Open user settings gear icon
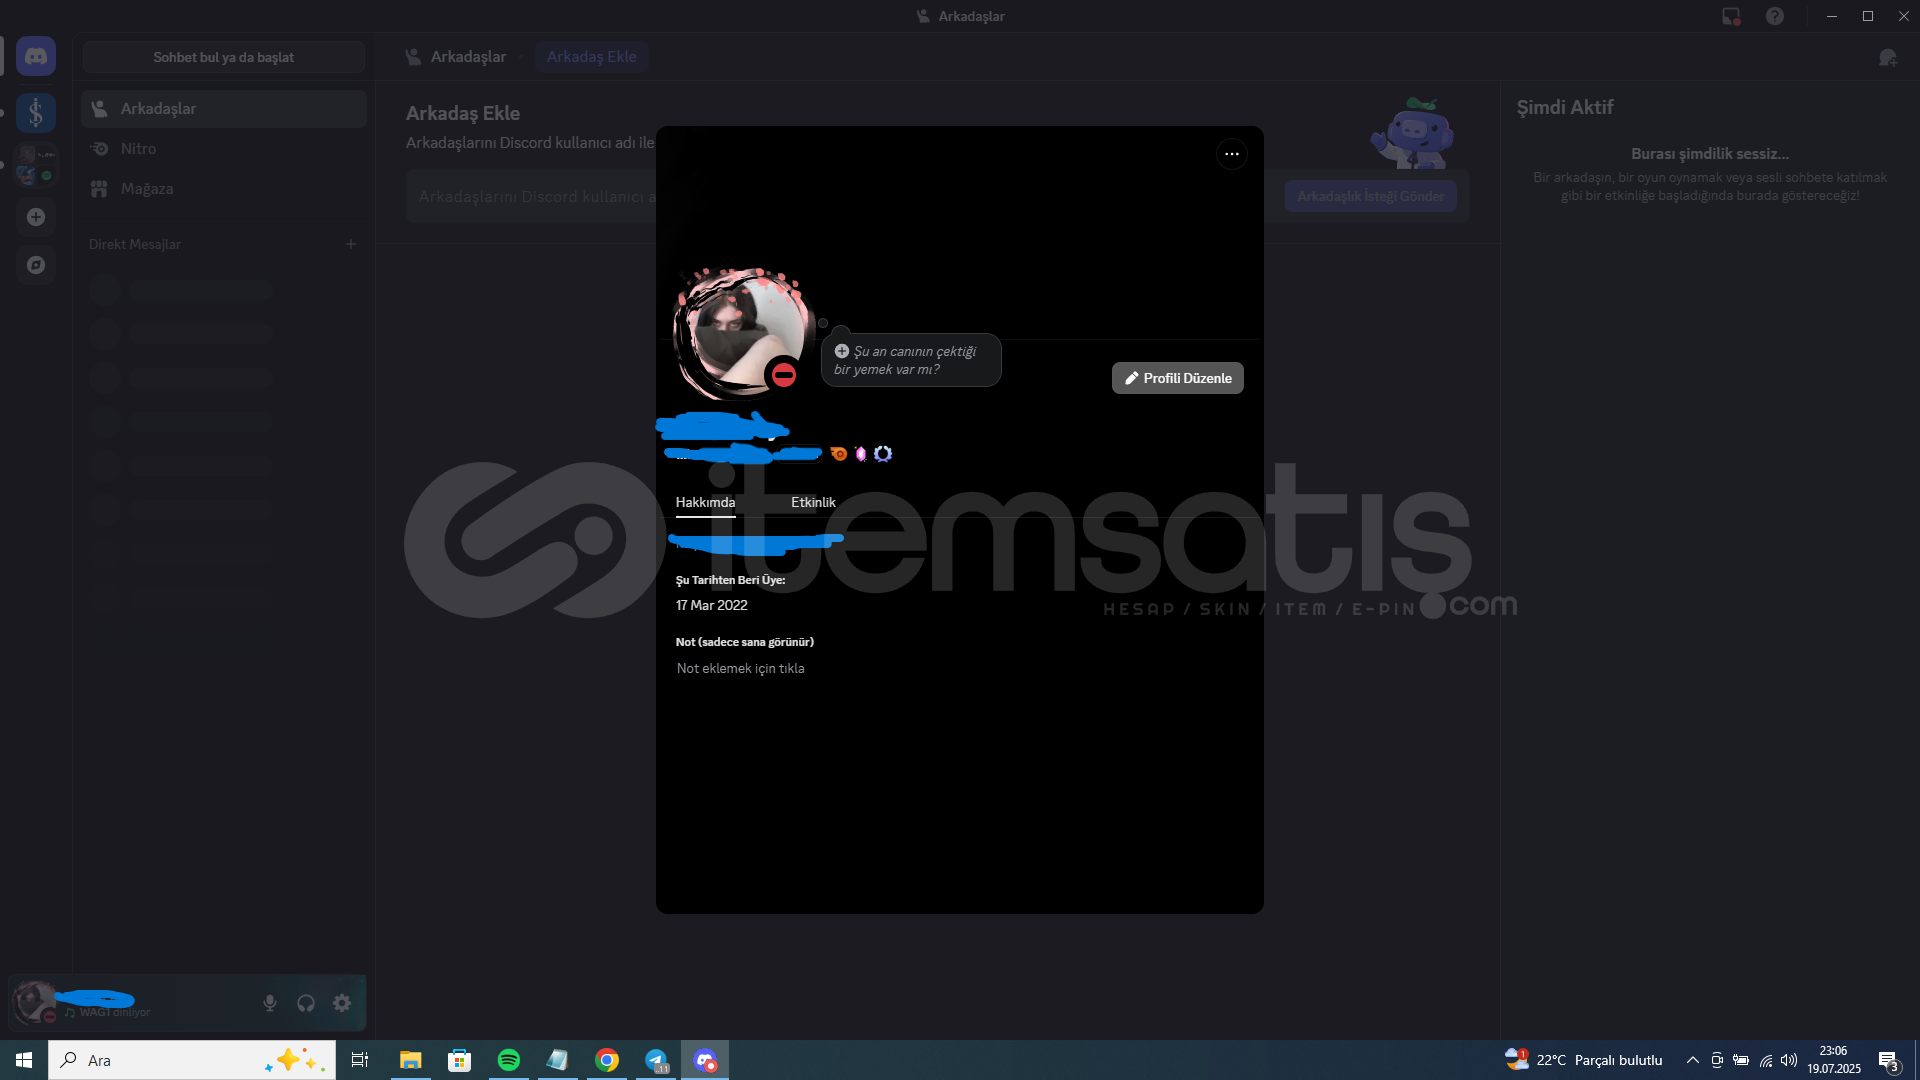The image size is (1920, 1080). pyautogui.click(x=342, y=1003)
